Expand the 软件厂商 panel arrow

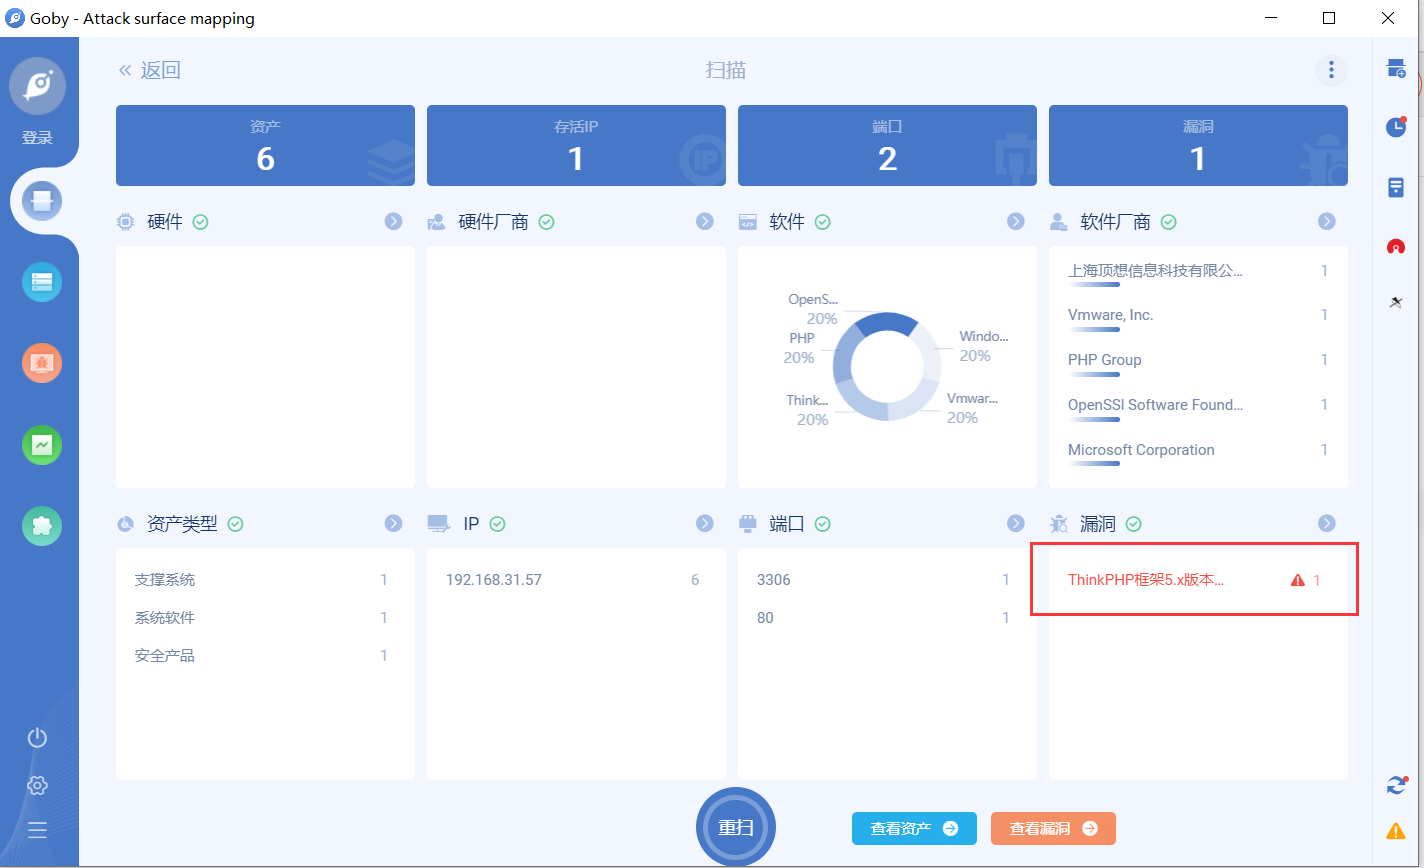click(1327, 221)
